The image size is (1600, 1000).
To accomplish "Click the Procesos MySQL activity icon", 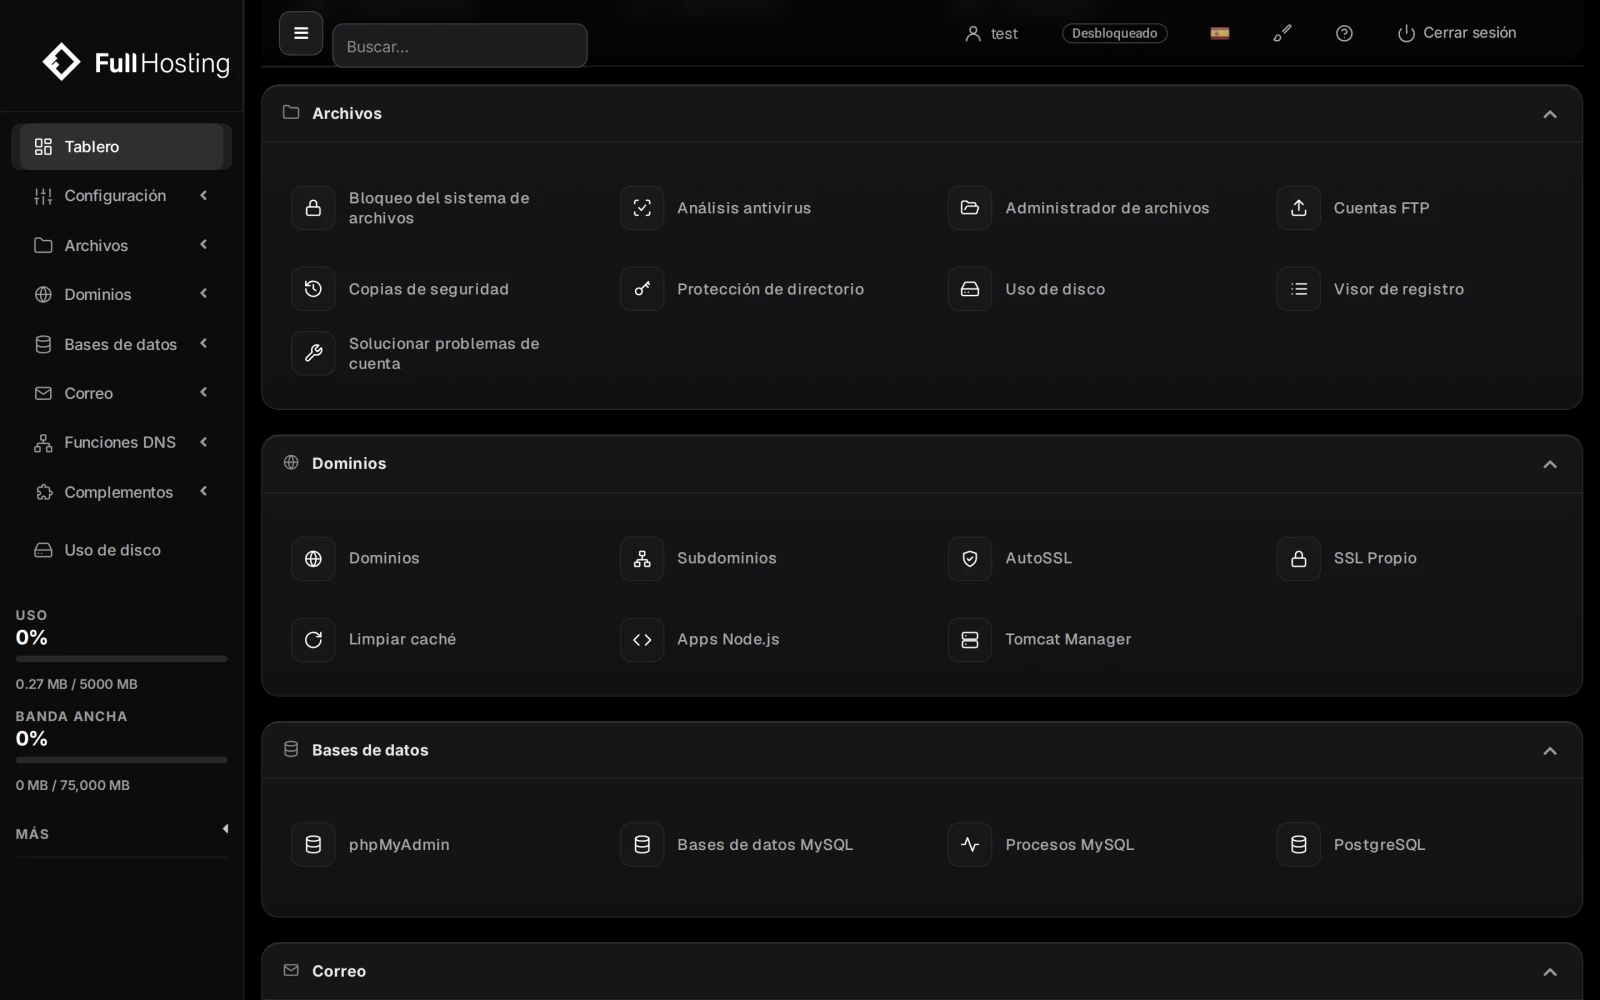I will pos(970,845).
